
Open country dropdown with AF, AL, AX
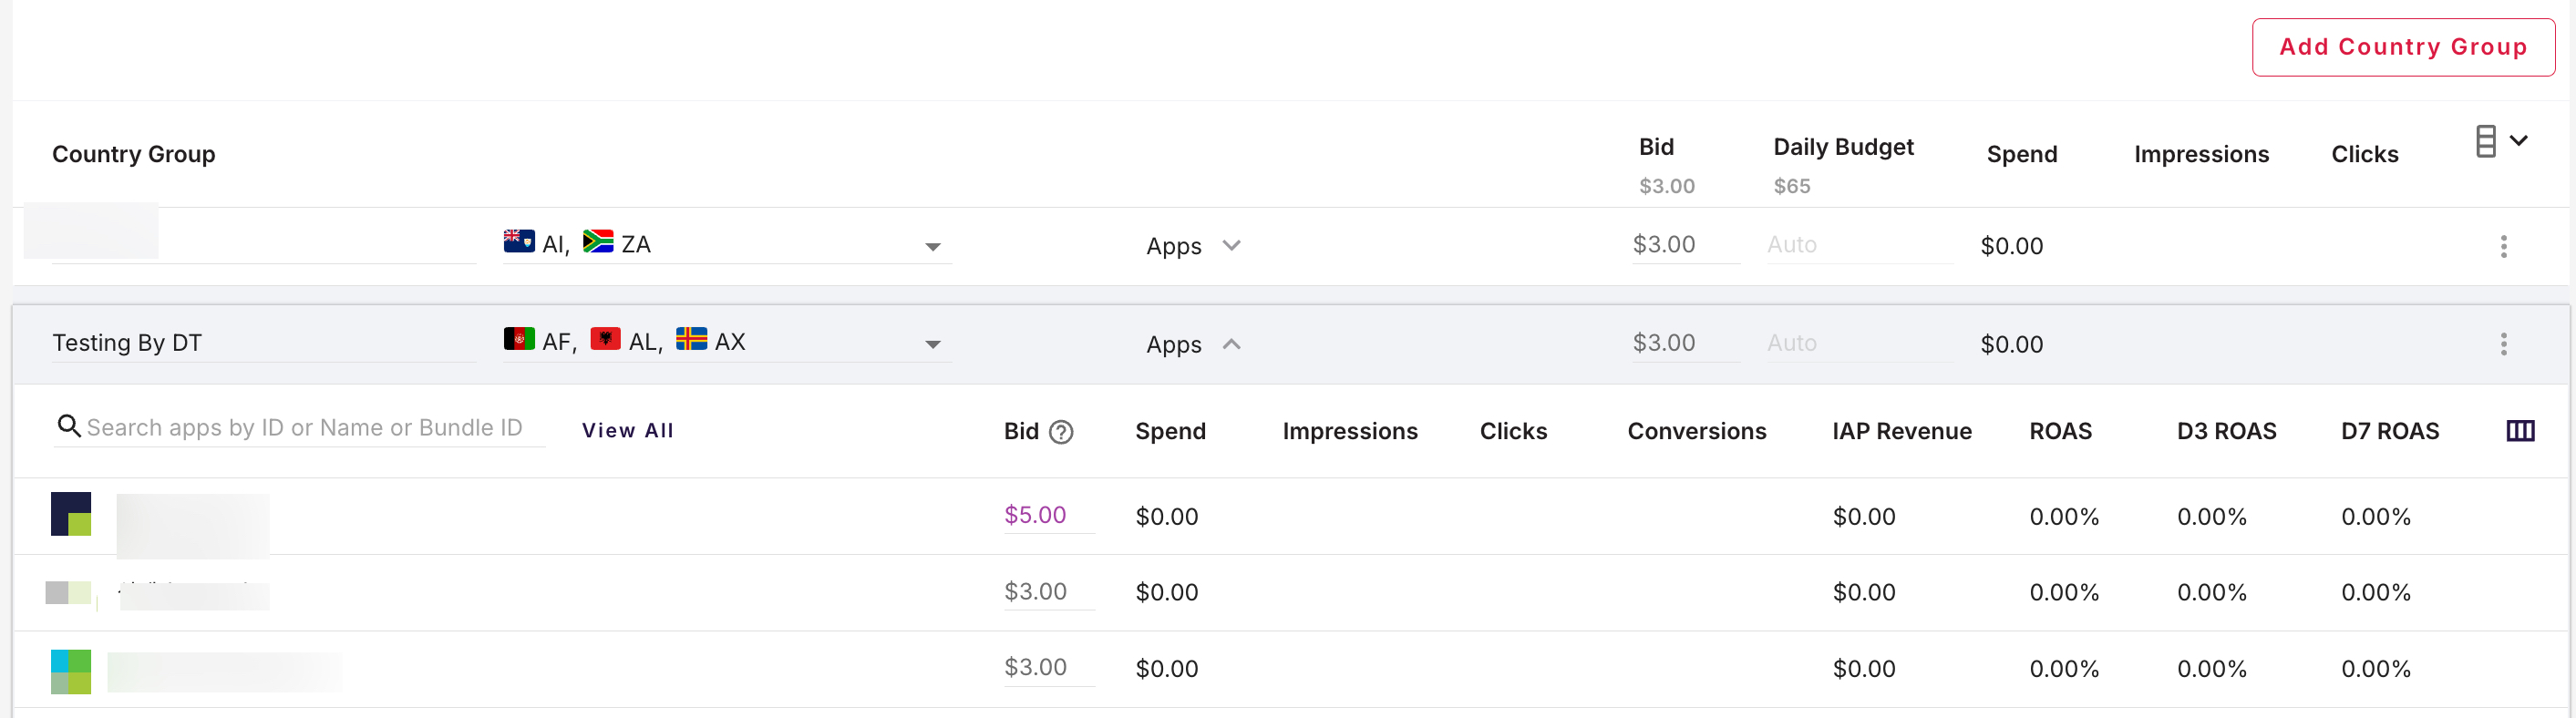tap(932, 345)
